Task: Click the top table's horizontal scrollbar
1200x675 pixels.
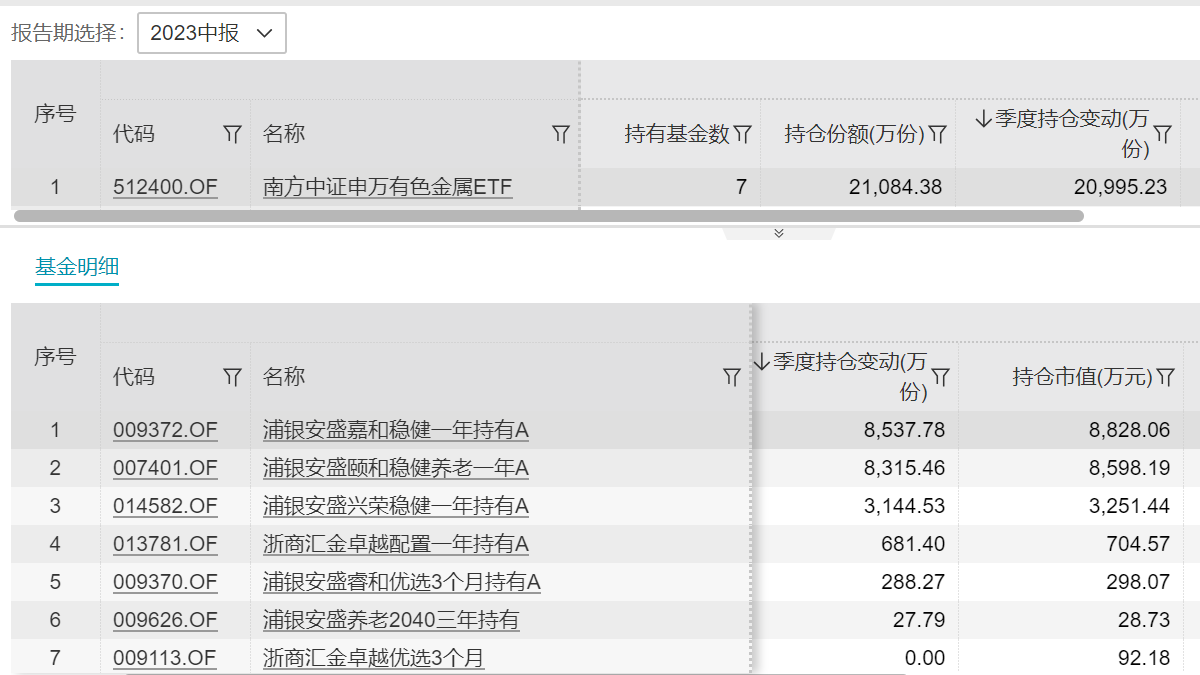Action: click(x=548, y=215)
